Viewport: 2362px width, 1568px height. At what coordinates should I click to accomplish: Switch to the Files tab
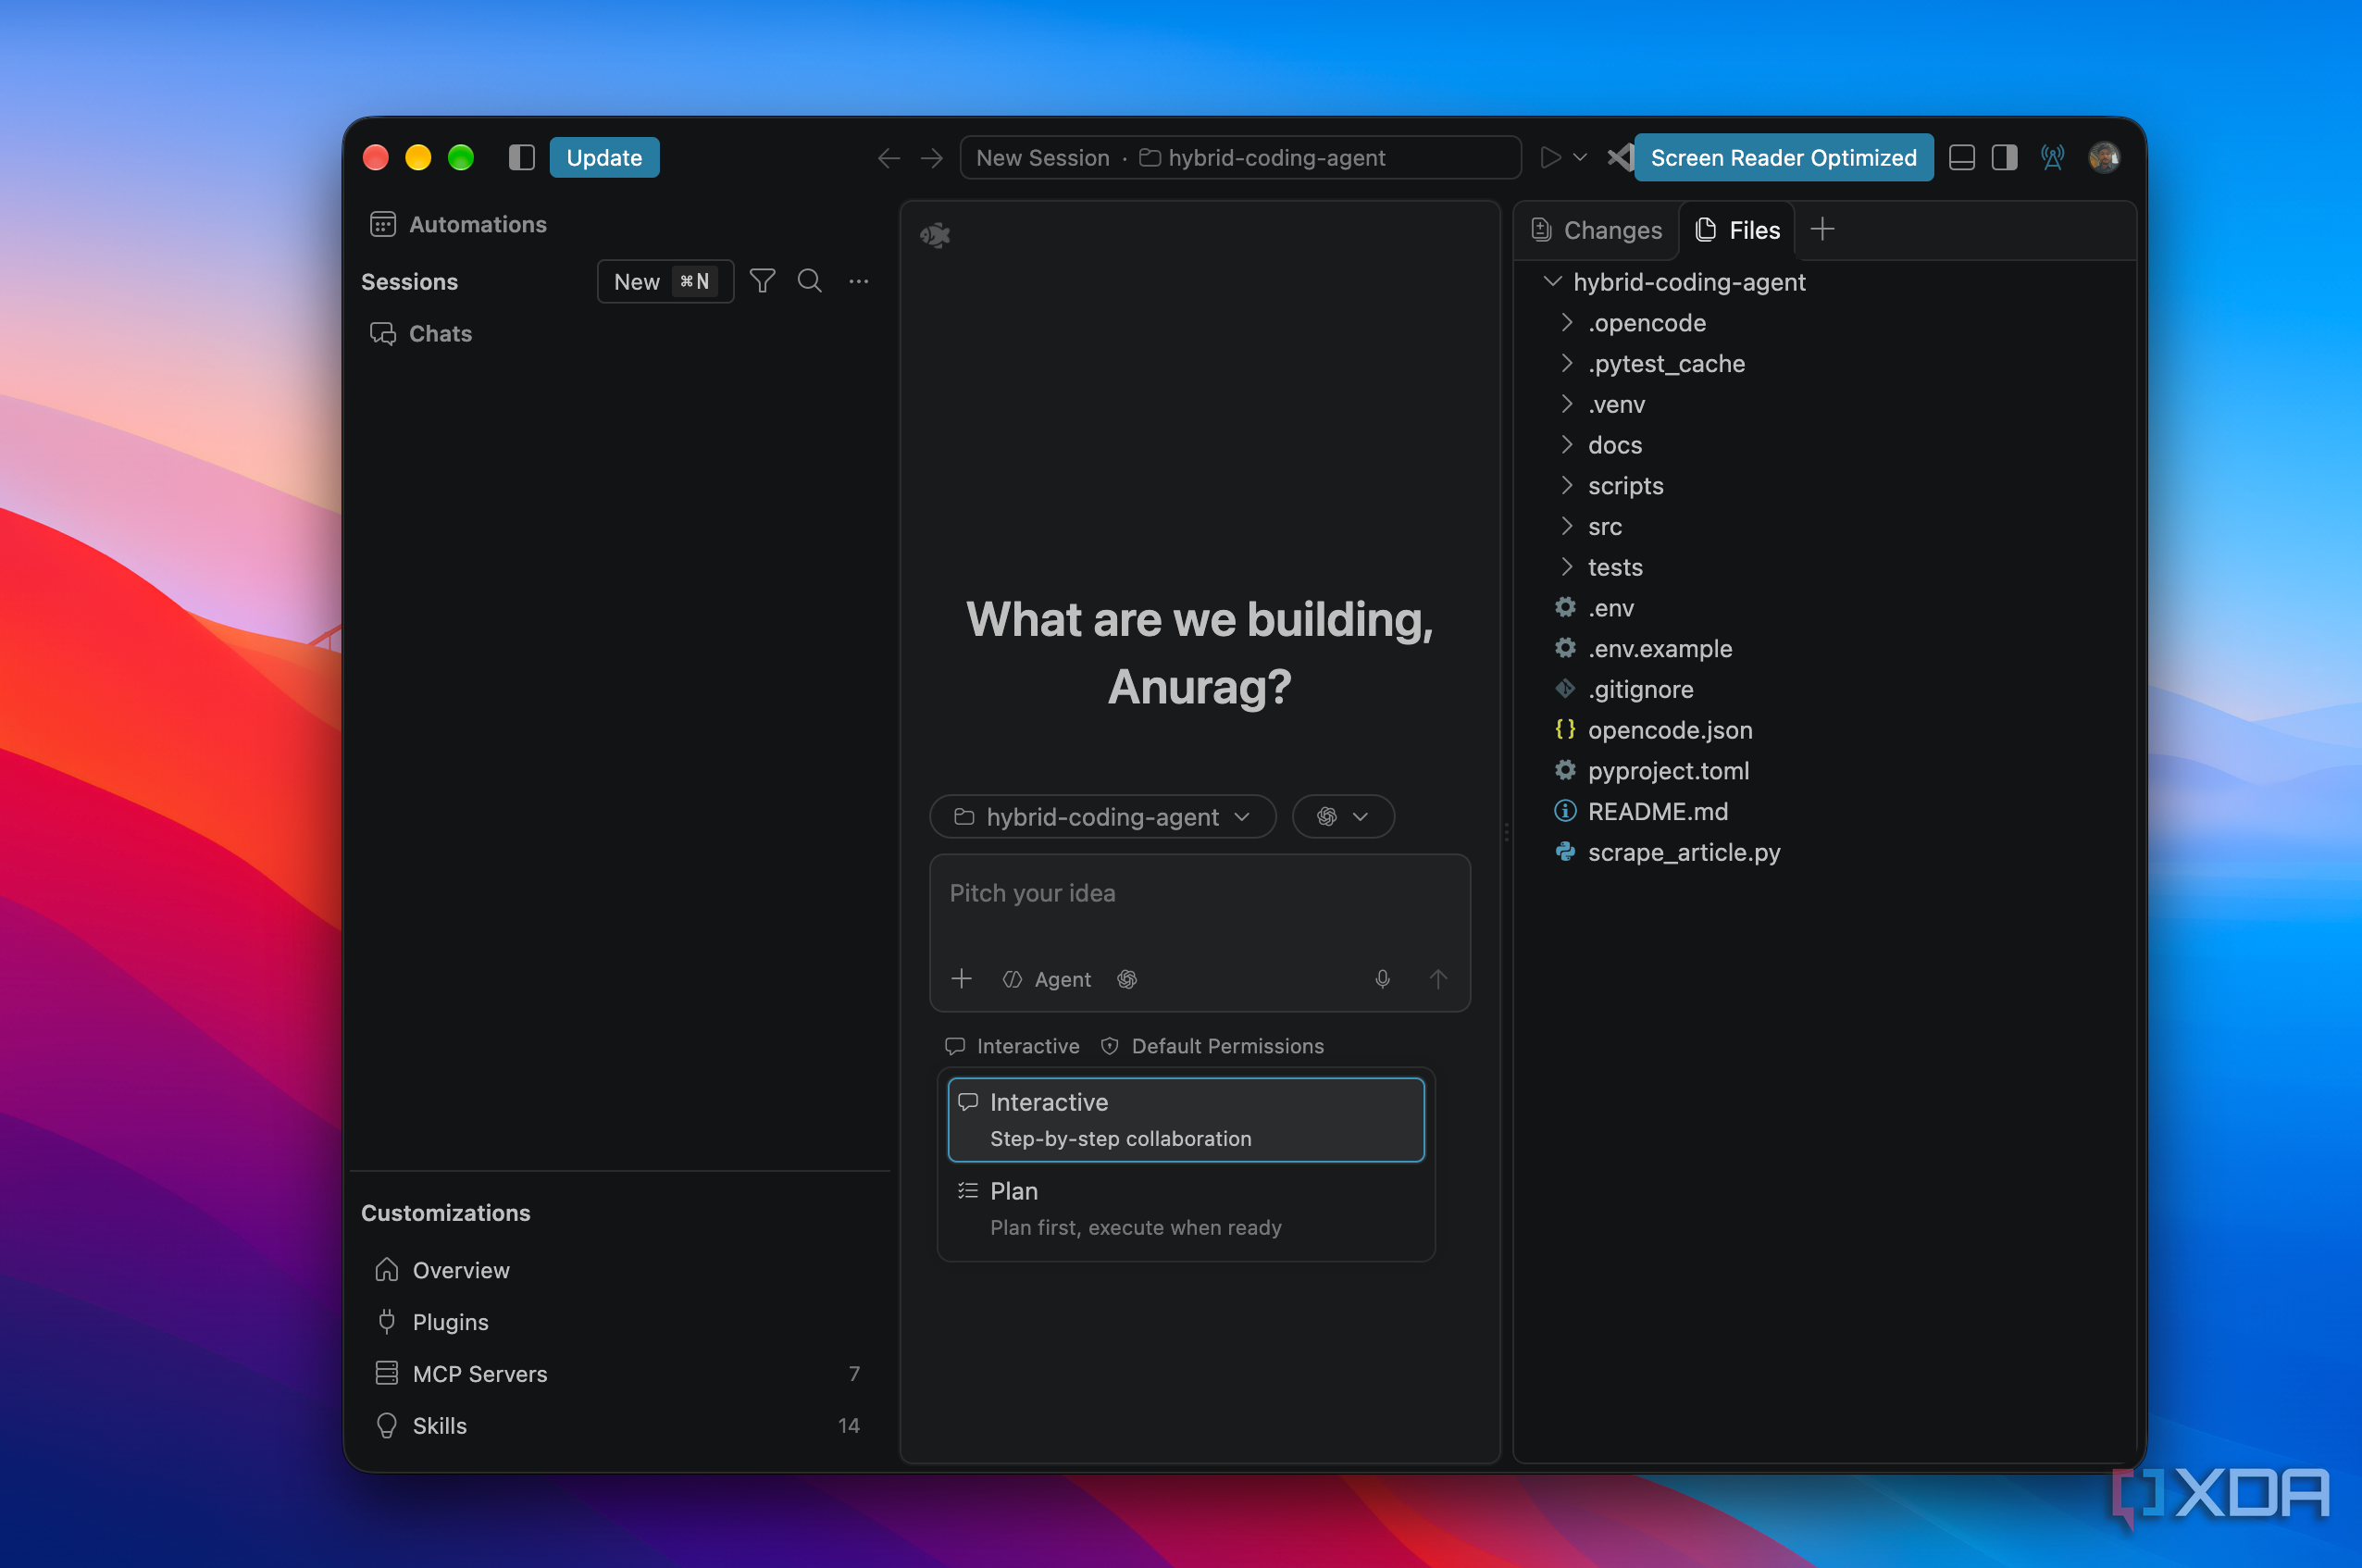pos(1737,230)
